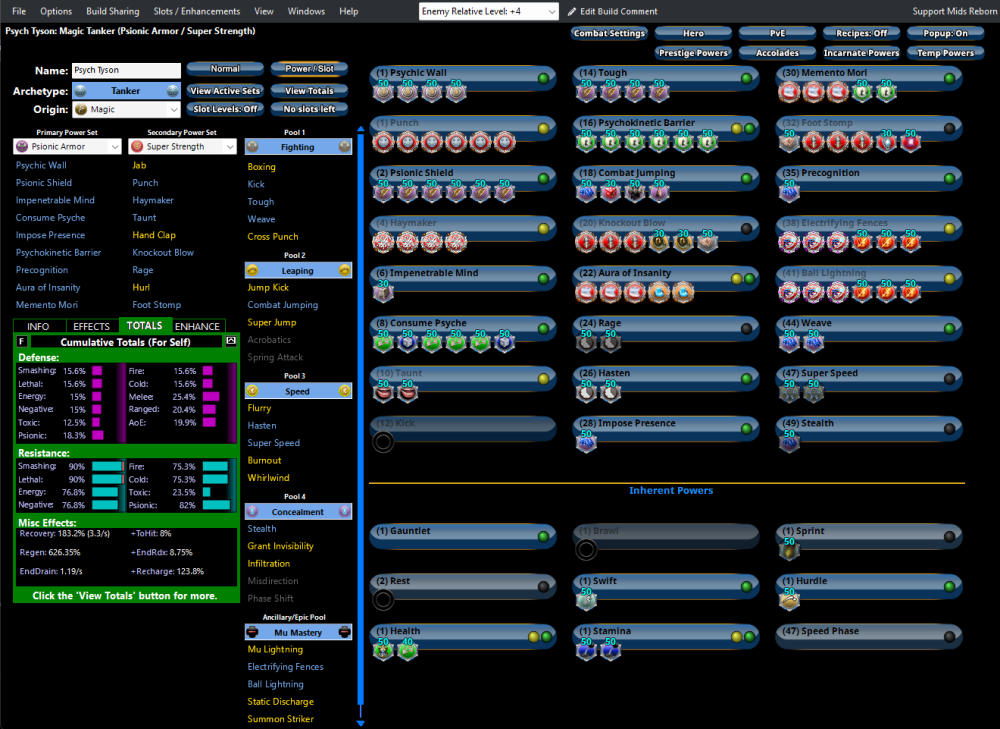Click previous archetype arrow left of Tanker
Image resolution: width=1000 pixels, height=729 pixels.
tap(81, 91)
